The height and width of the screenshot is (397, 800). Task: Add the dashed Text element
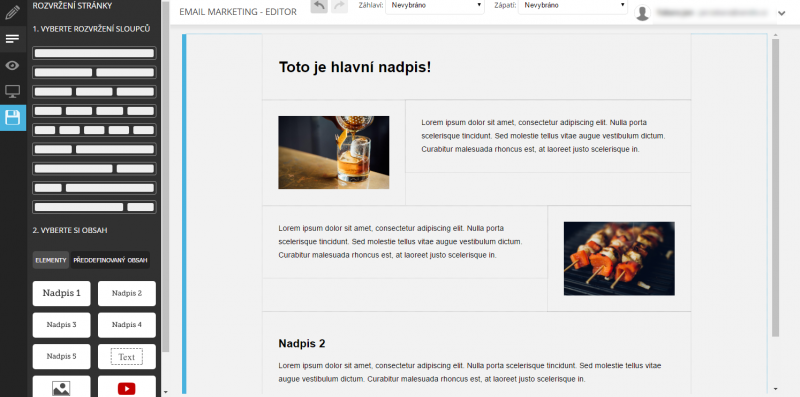pos(127,357)
